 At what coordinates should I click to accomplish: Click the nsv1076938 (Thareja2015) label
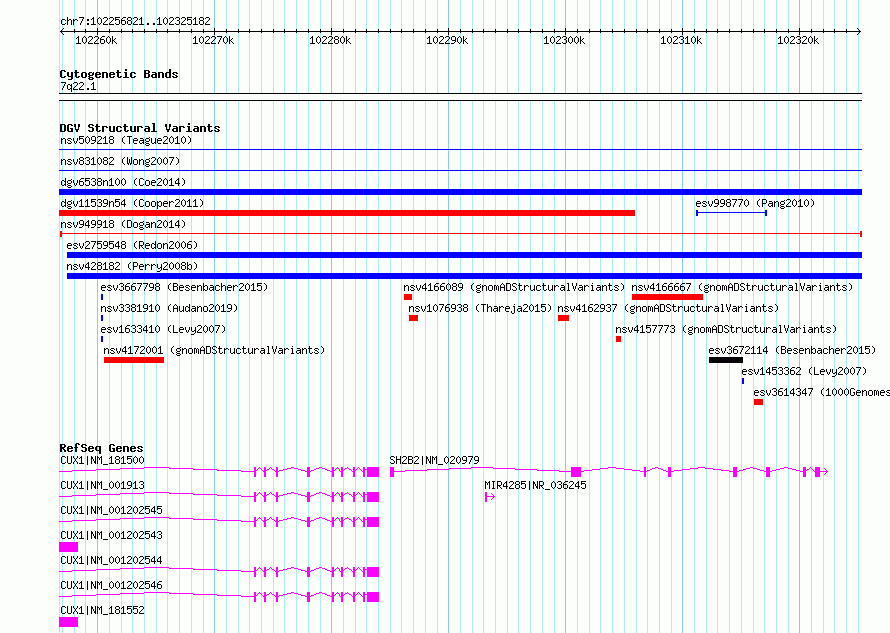[x=480, y=308]
